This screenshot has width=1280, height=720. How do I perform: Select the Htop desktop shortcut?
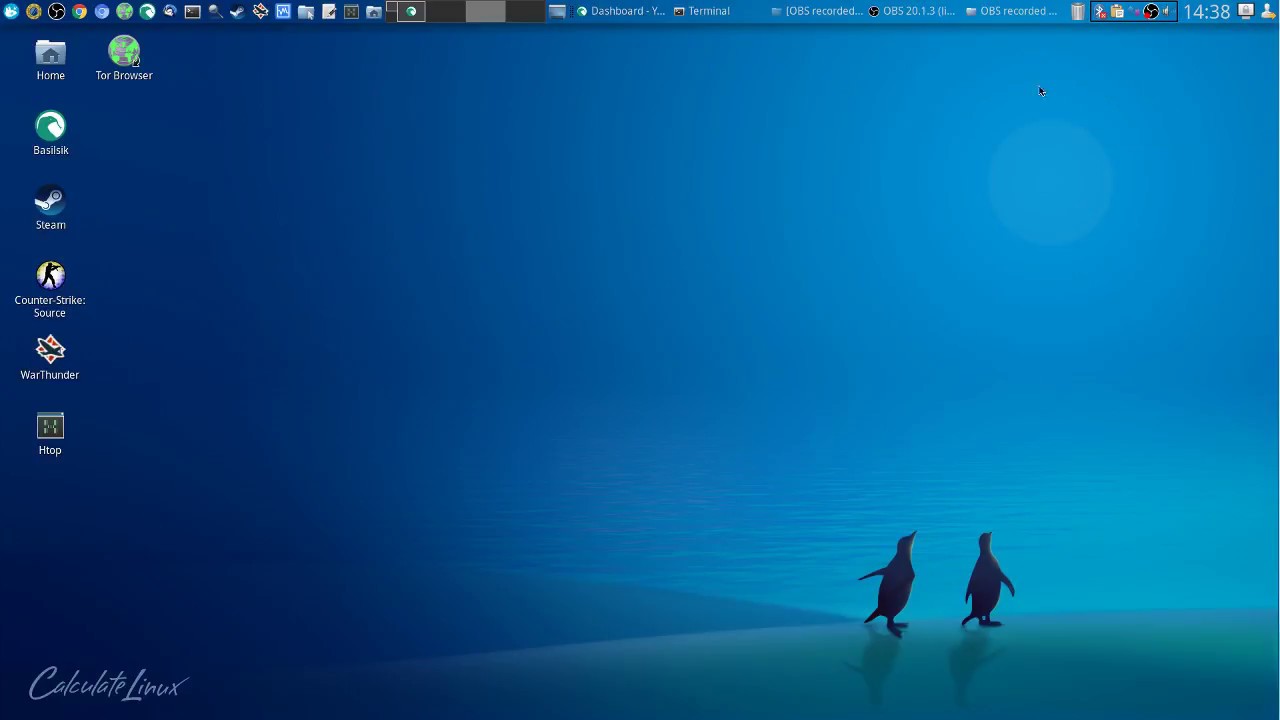(x=50, y=434)
